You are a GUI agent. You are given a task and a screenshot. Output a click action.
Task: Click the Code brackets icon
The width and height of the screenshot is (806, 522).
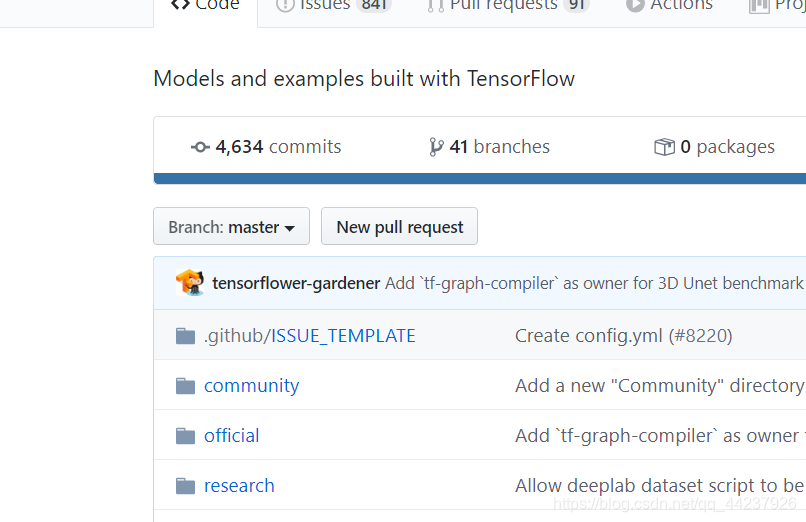[x=180, y=5]
